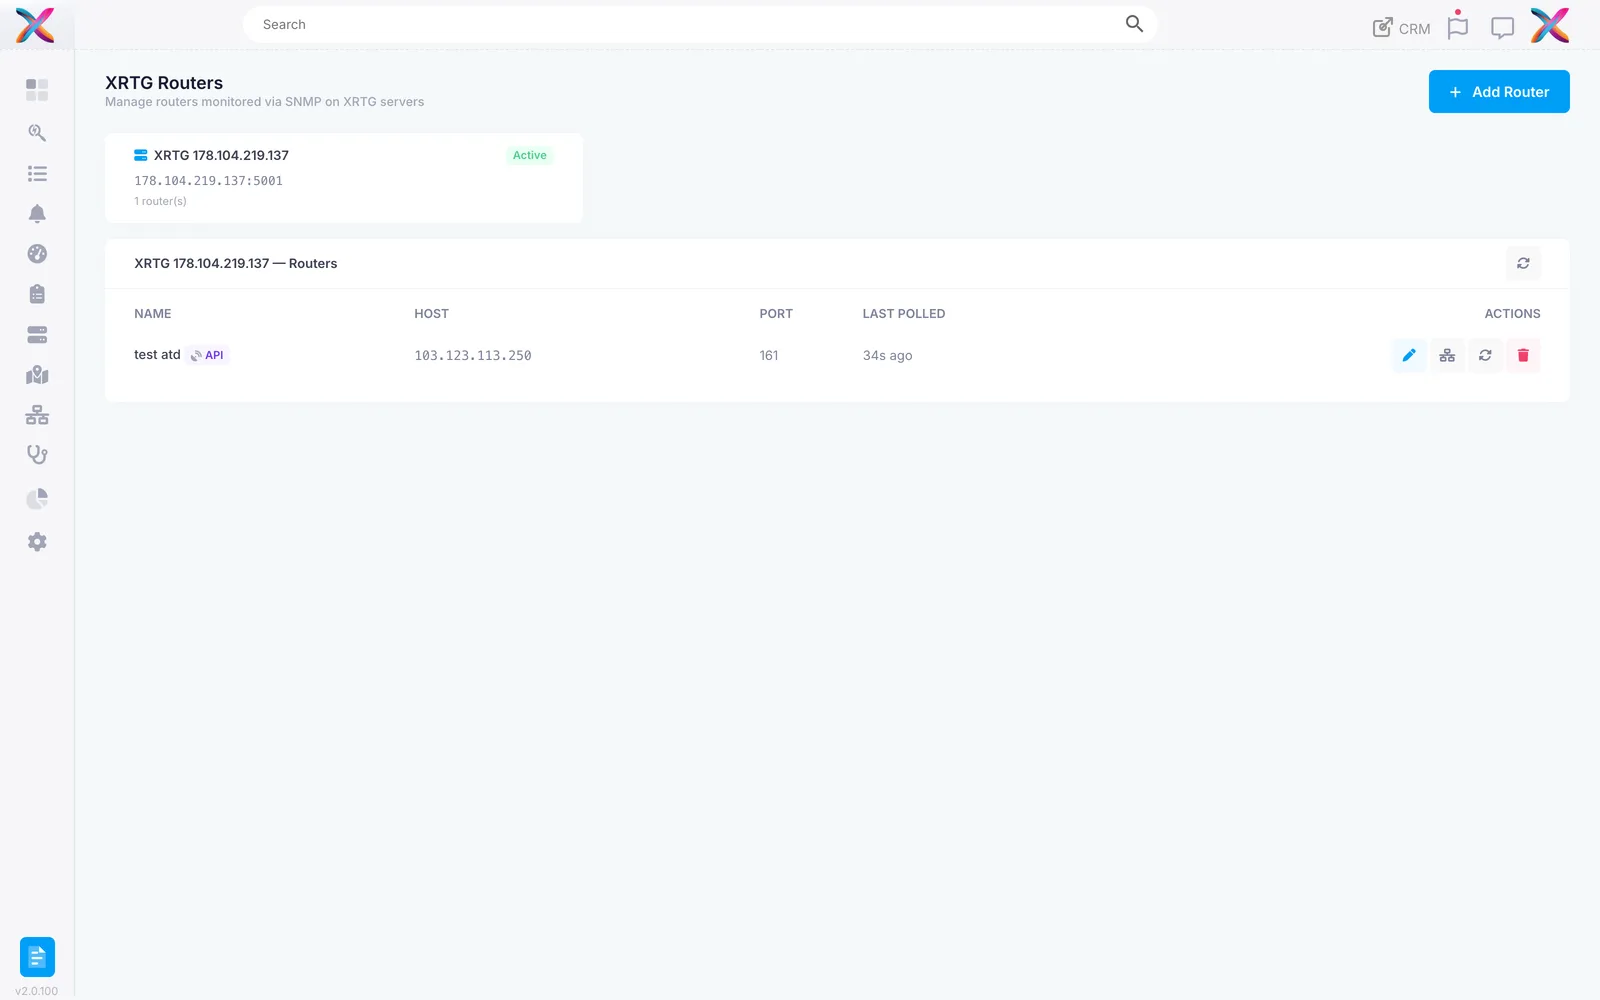Open interfaces topology for test atd

click(1447, 355)
